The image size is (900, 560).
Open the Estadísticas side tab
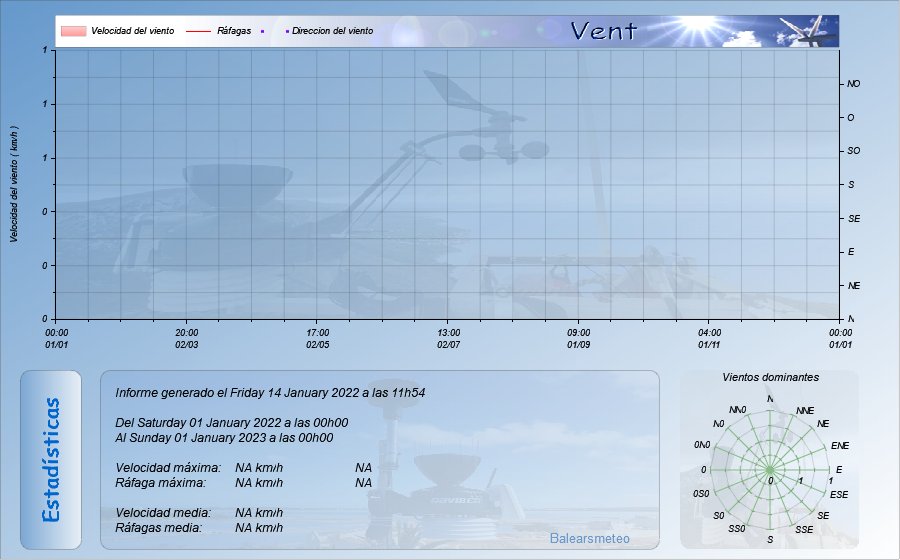(51, 459)
